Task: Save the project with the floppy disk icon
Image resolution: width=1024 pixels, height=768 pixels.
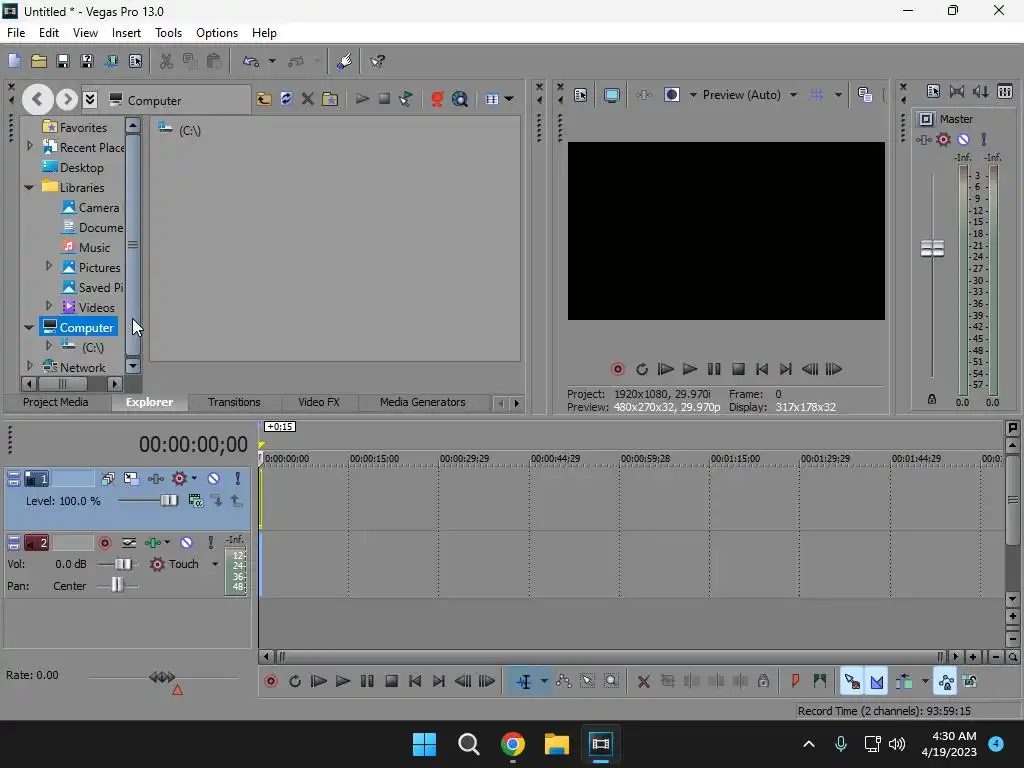Action: point(63,61)
